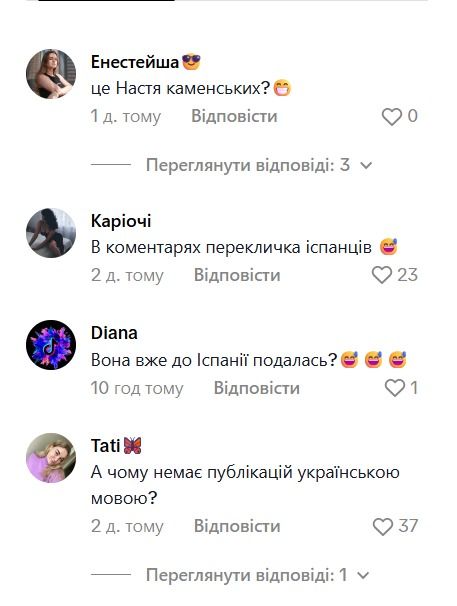Open username Каріочі profile link
Image resolution: width=457 pixels, height=606 pixels.
[x=121, y=221]
